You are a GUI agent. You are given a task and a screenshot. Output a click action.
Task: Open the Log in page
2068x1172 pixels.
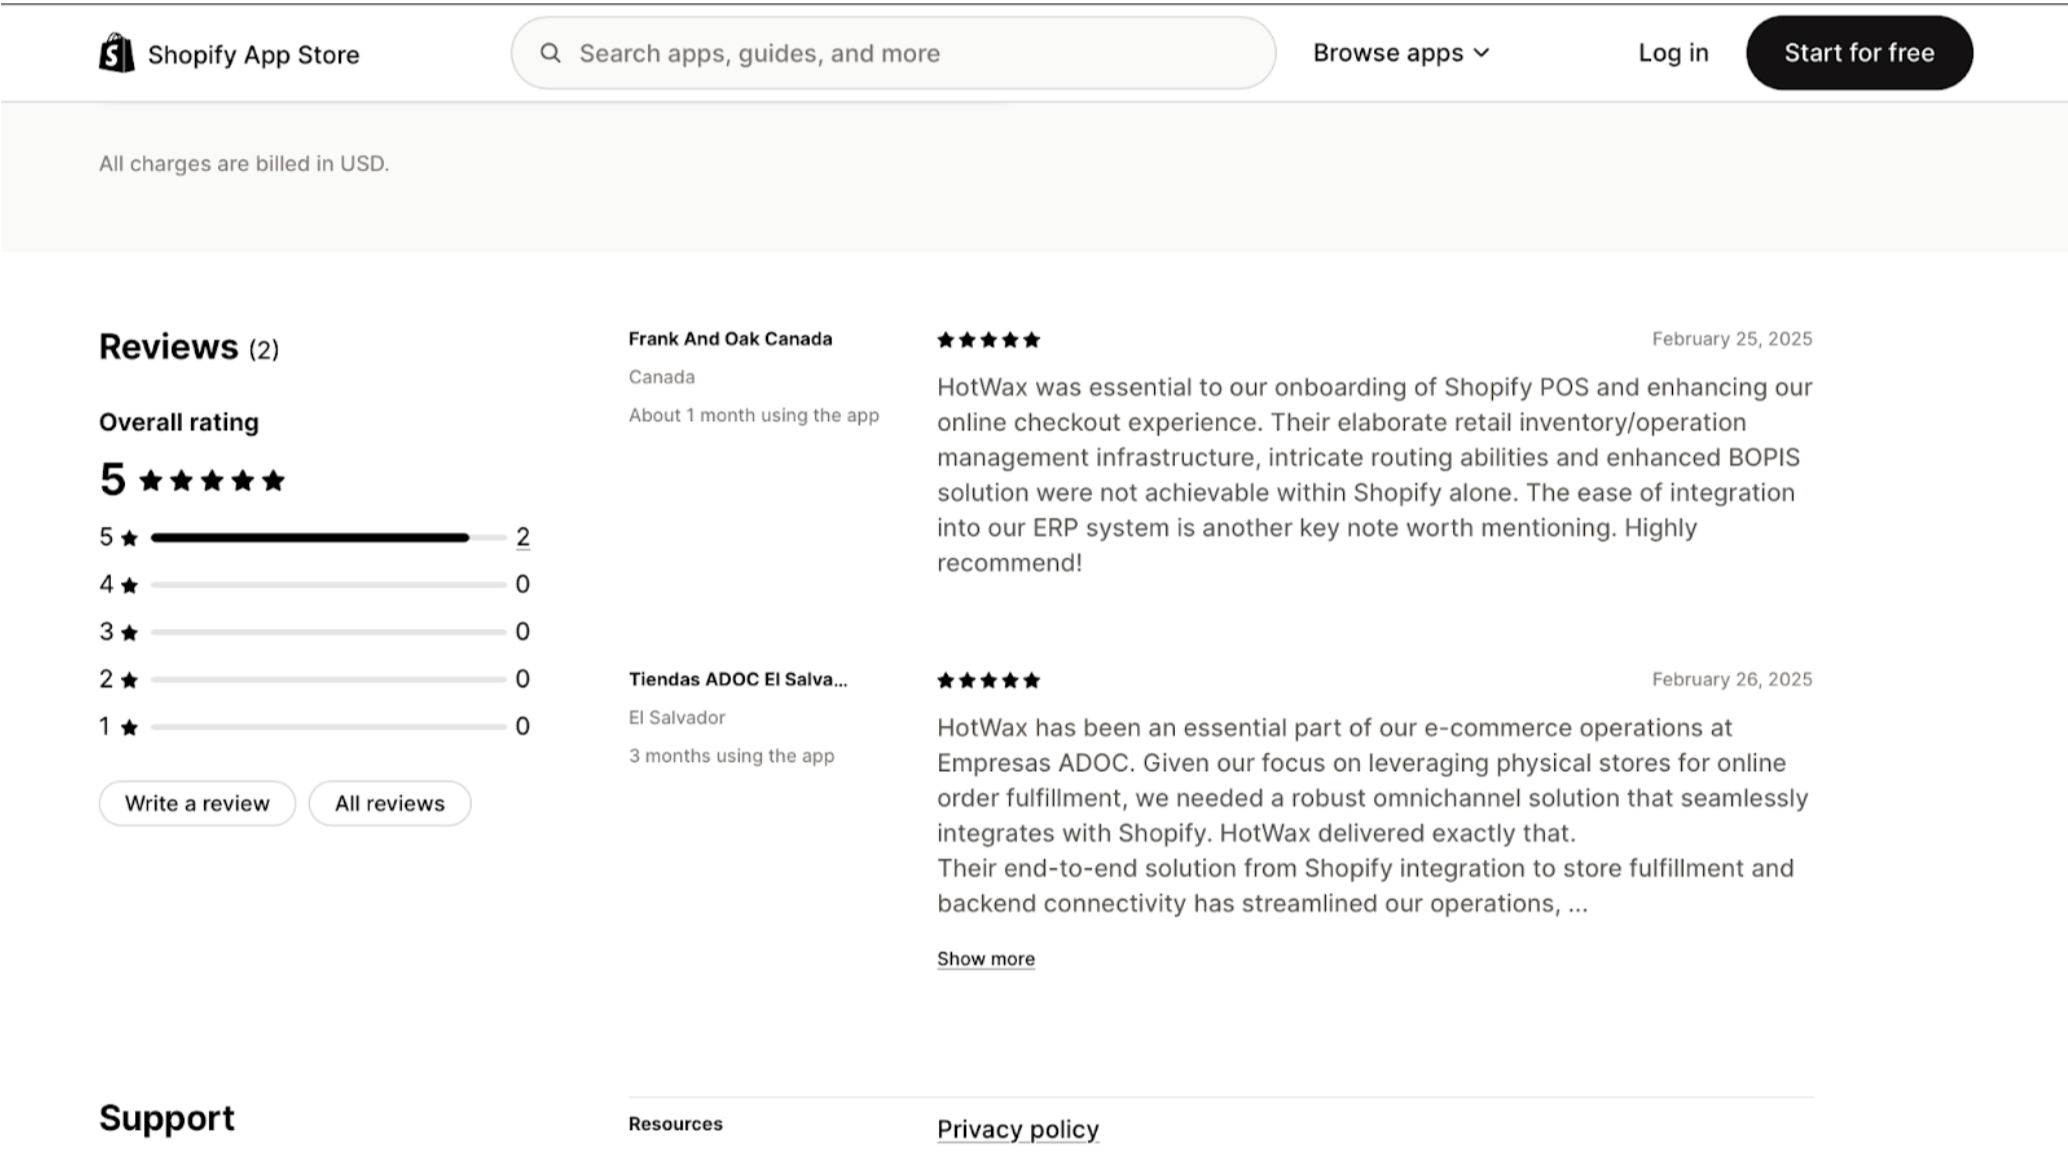tap(1672, 53)
